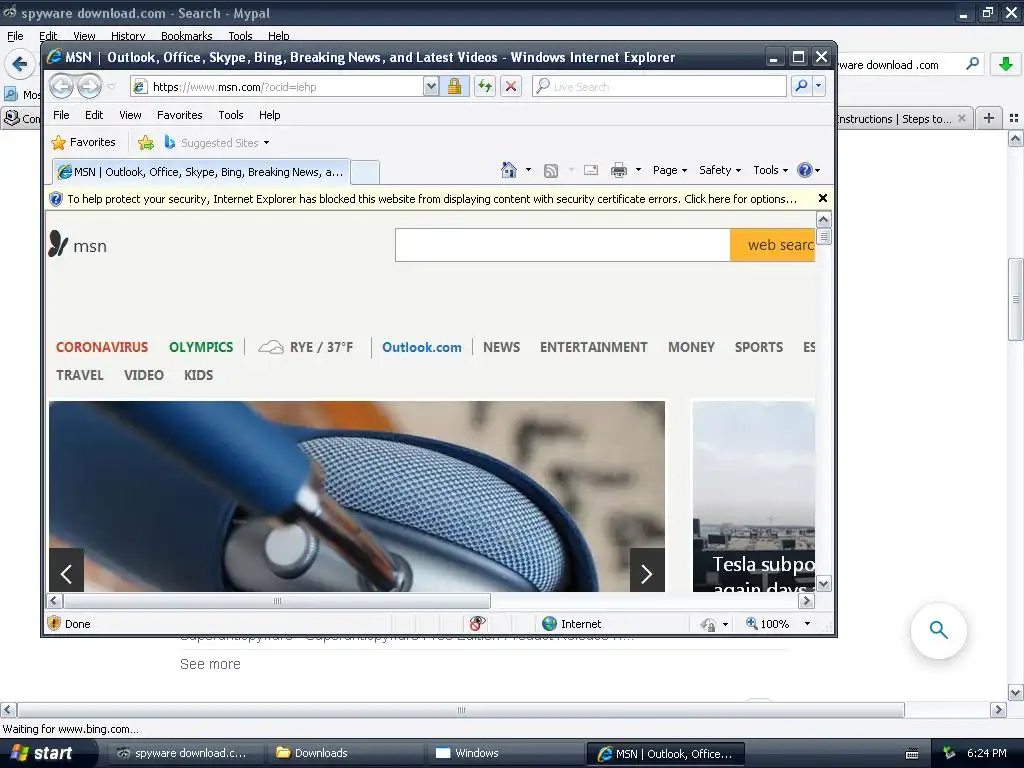Select the MSN page tab
1024x768 pixels.
(x=201, y=172)
